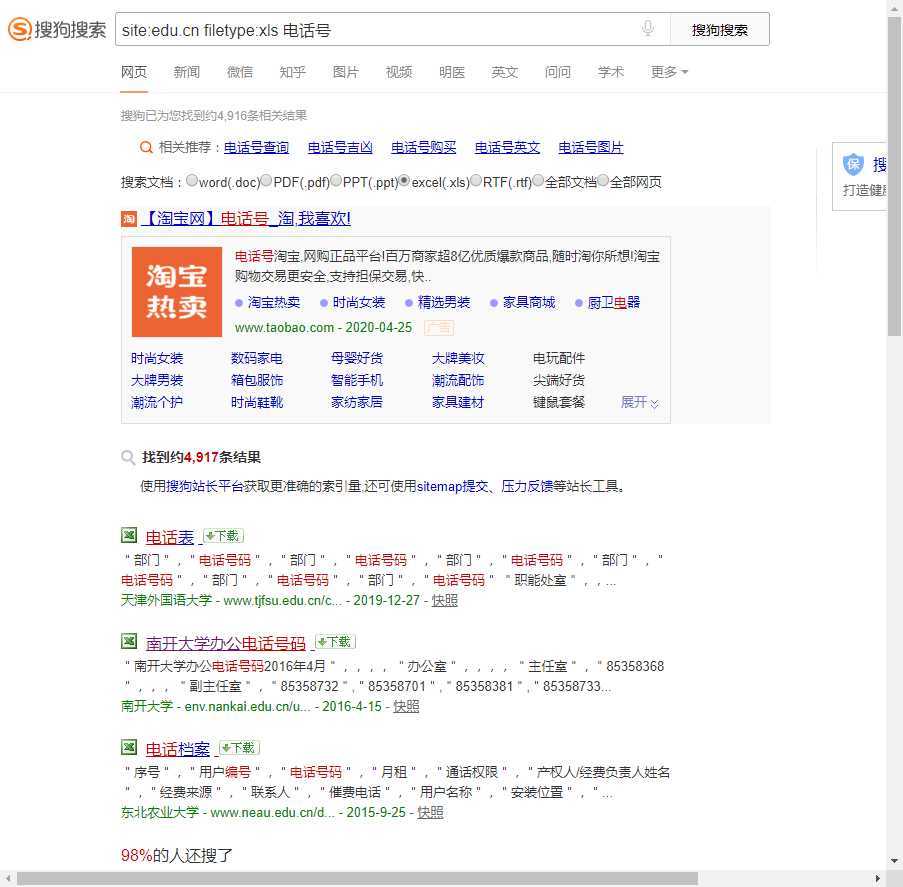Select the PDF(.pdf) radio button
The width and height of the screenshot is (903, 887).
pyautogui.click(x=267, y=181)
